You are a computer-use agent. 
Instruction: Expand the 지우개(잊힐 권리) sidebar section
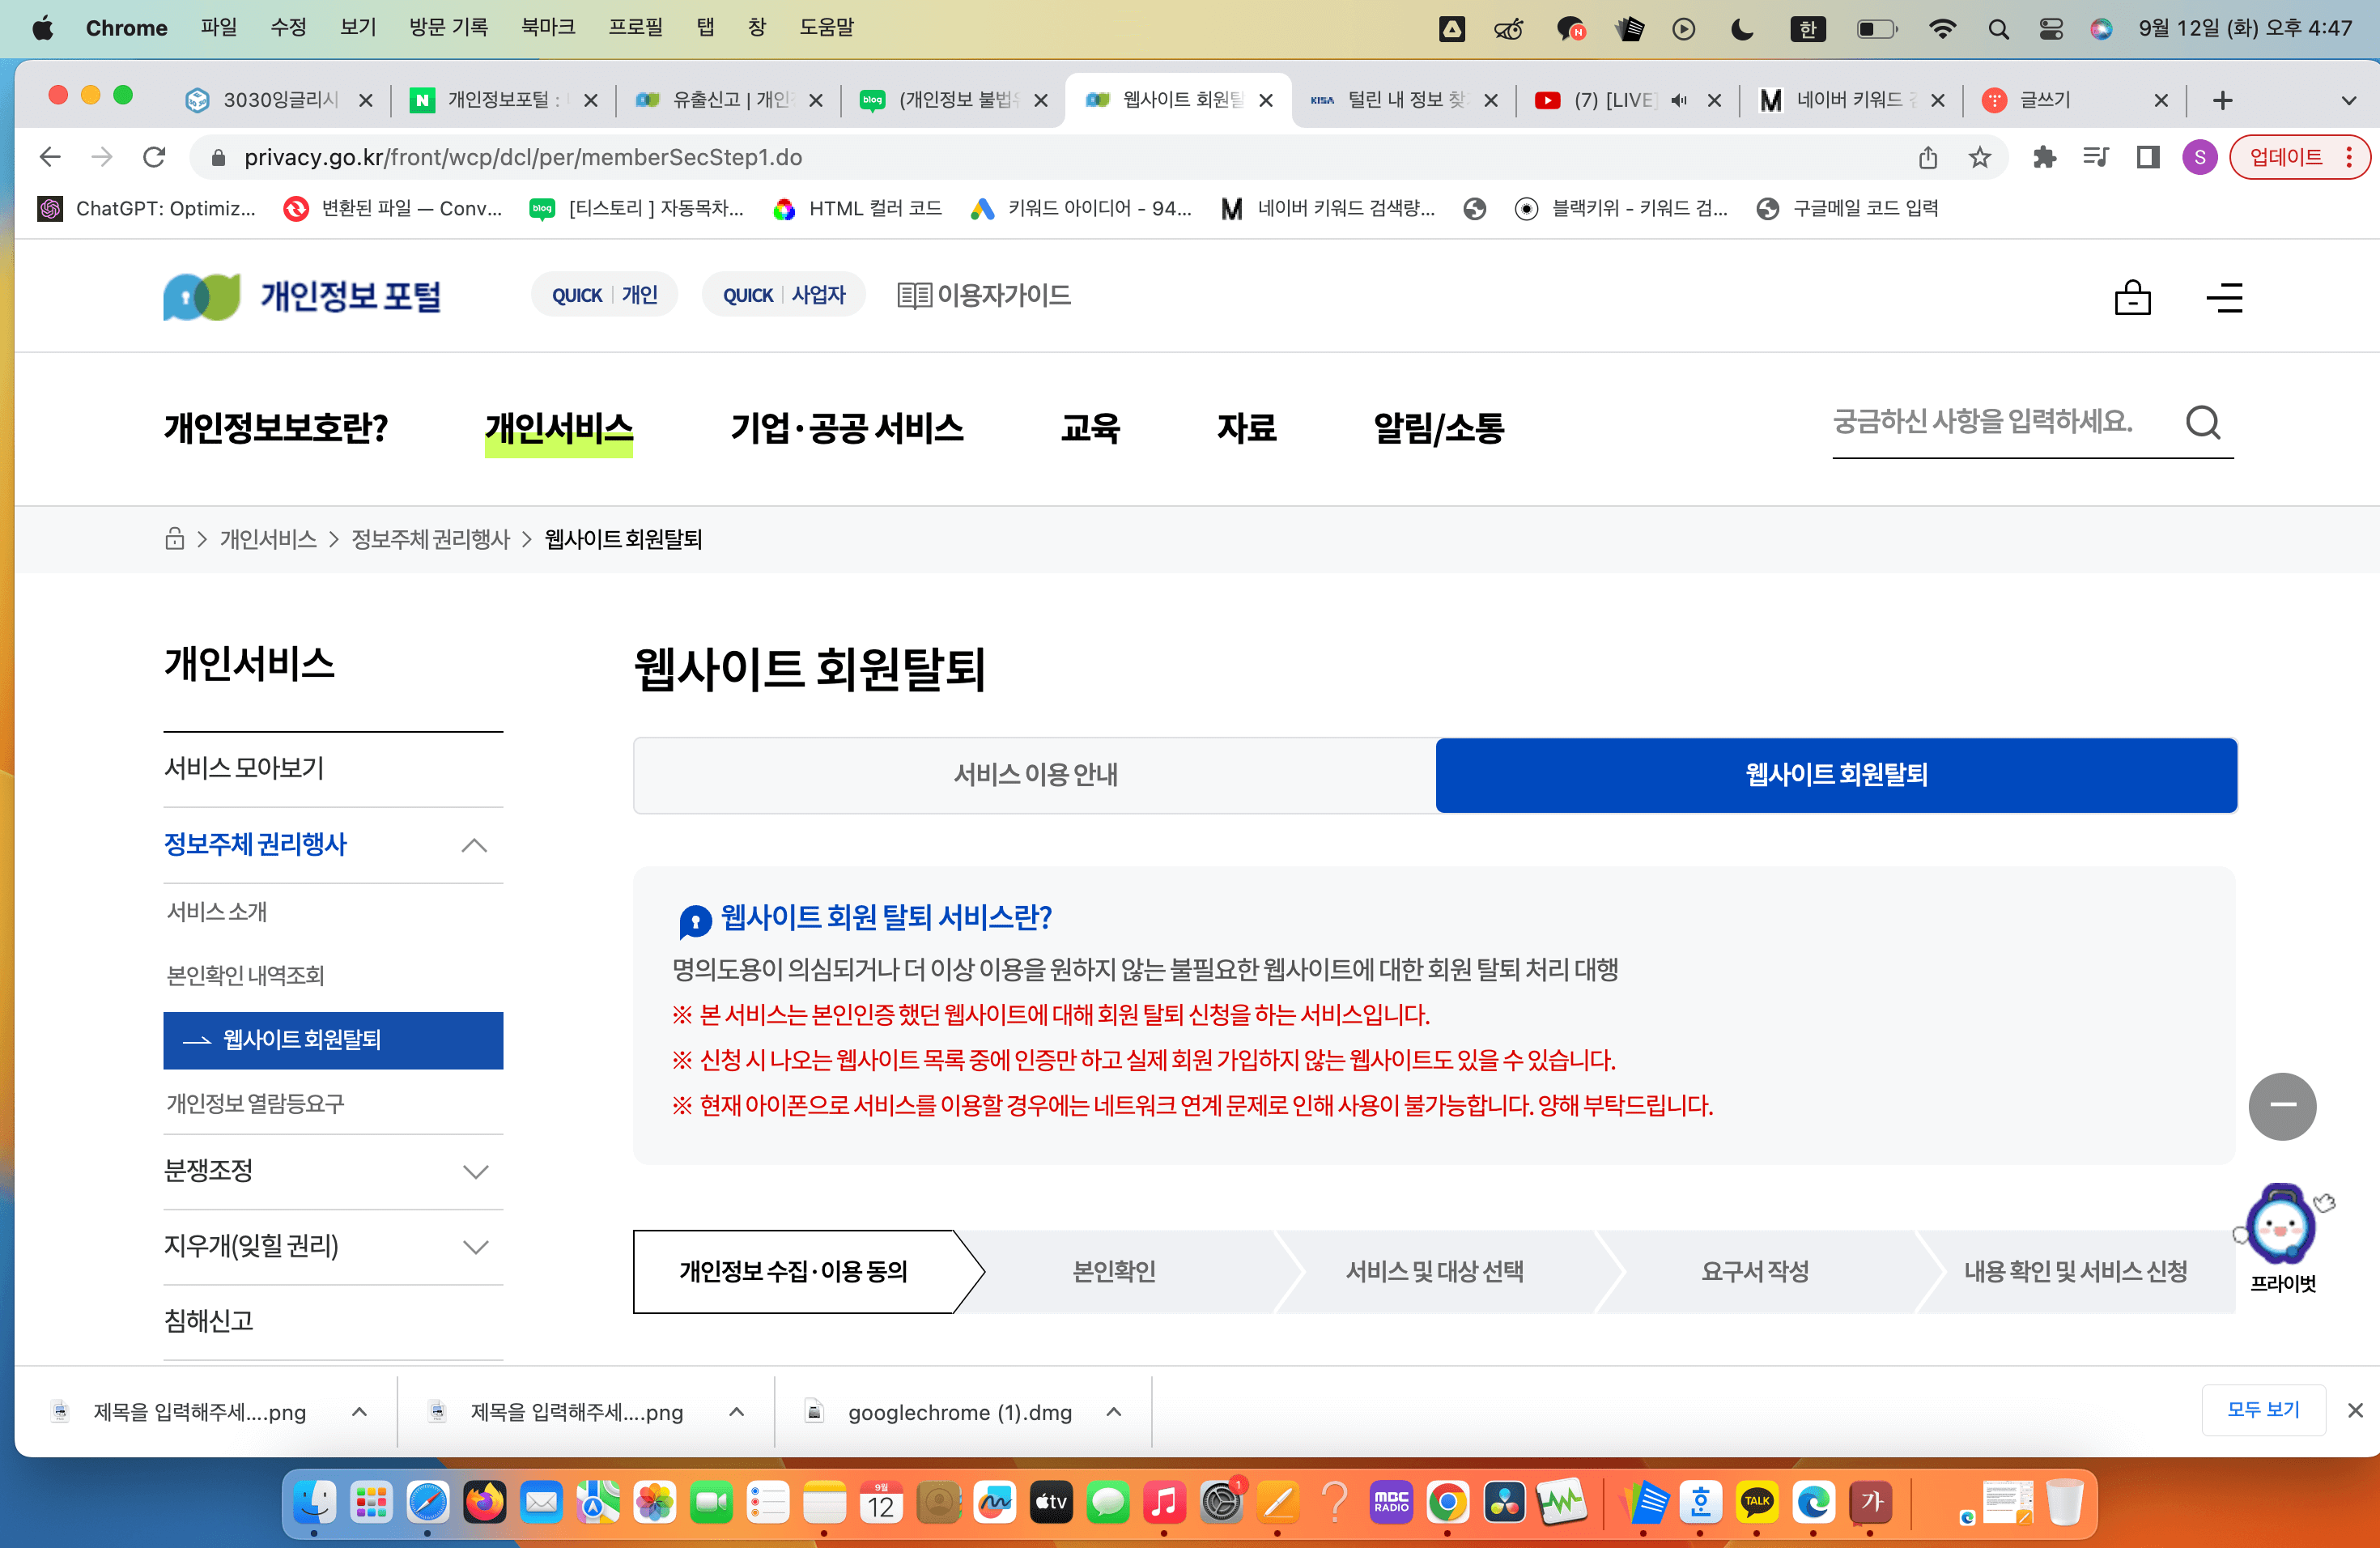click(475, 1246)
